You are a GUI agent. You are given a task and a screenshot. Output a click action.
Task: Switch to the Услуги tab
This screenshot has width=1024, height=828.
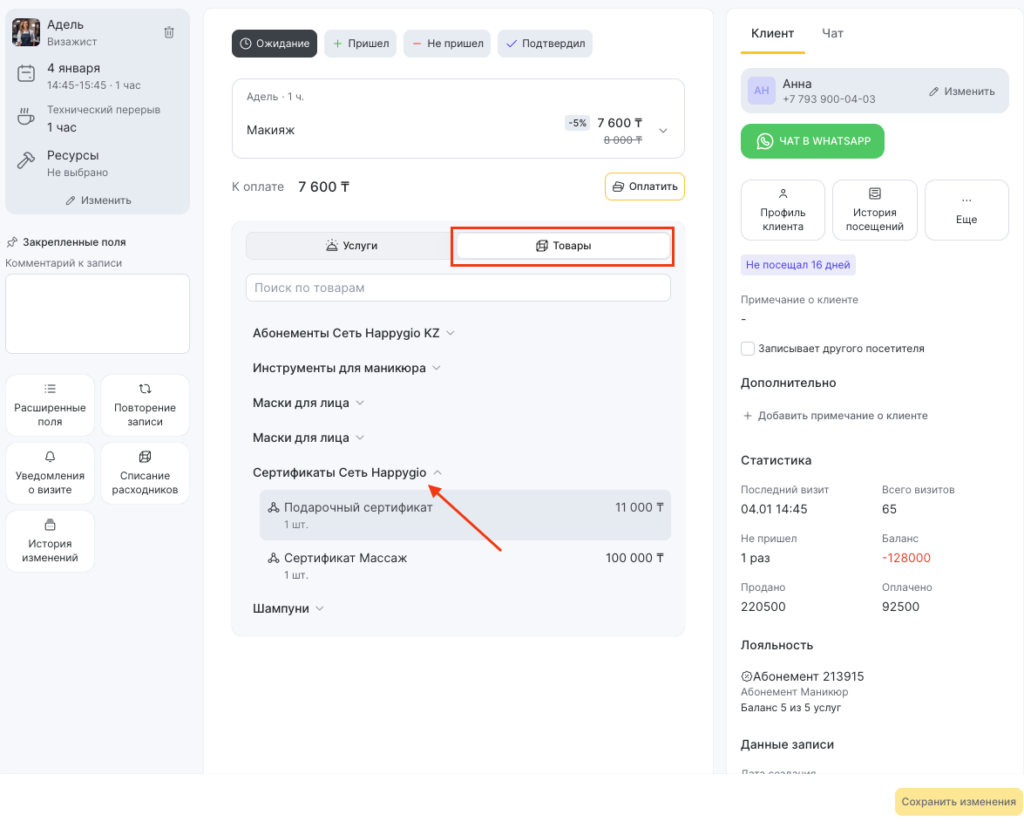[351, 246]
